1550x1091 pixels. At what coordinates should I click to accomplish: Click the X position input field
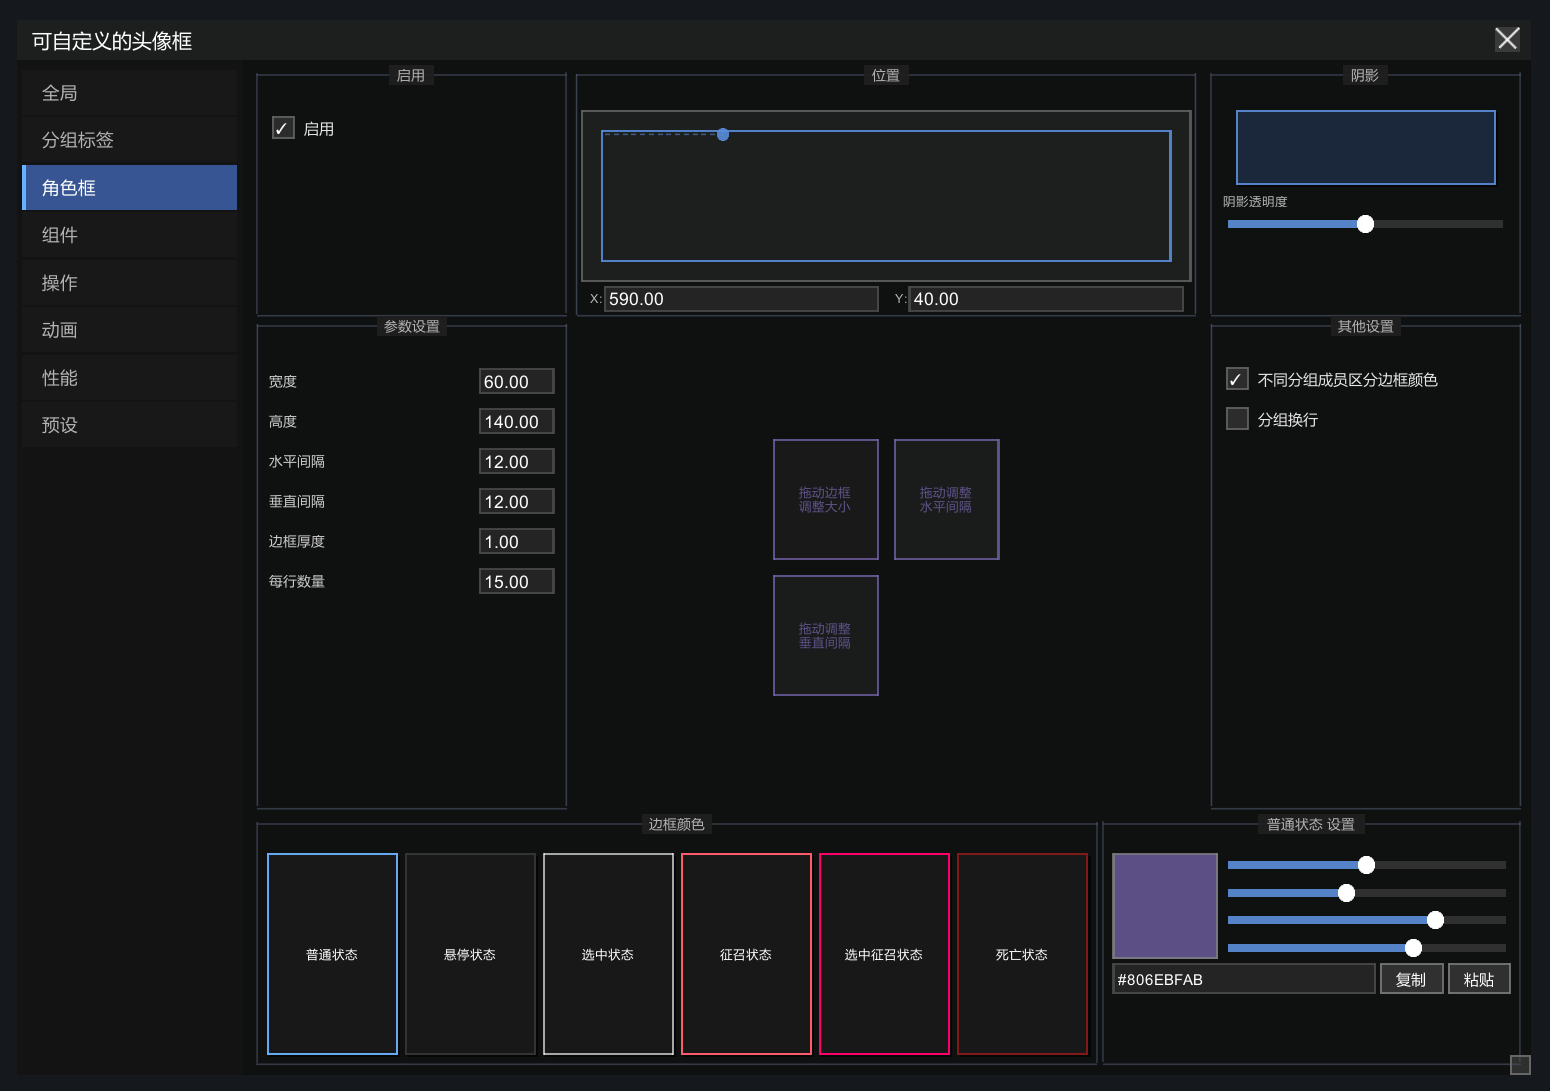click(x=741, y=299)
